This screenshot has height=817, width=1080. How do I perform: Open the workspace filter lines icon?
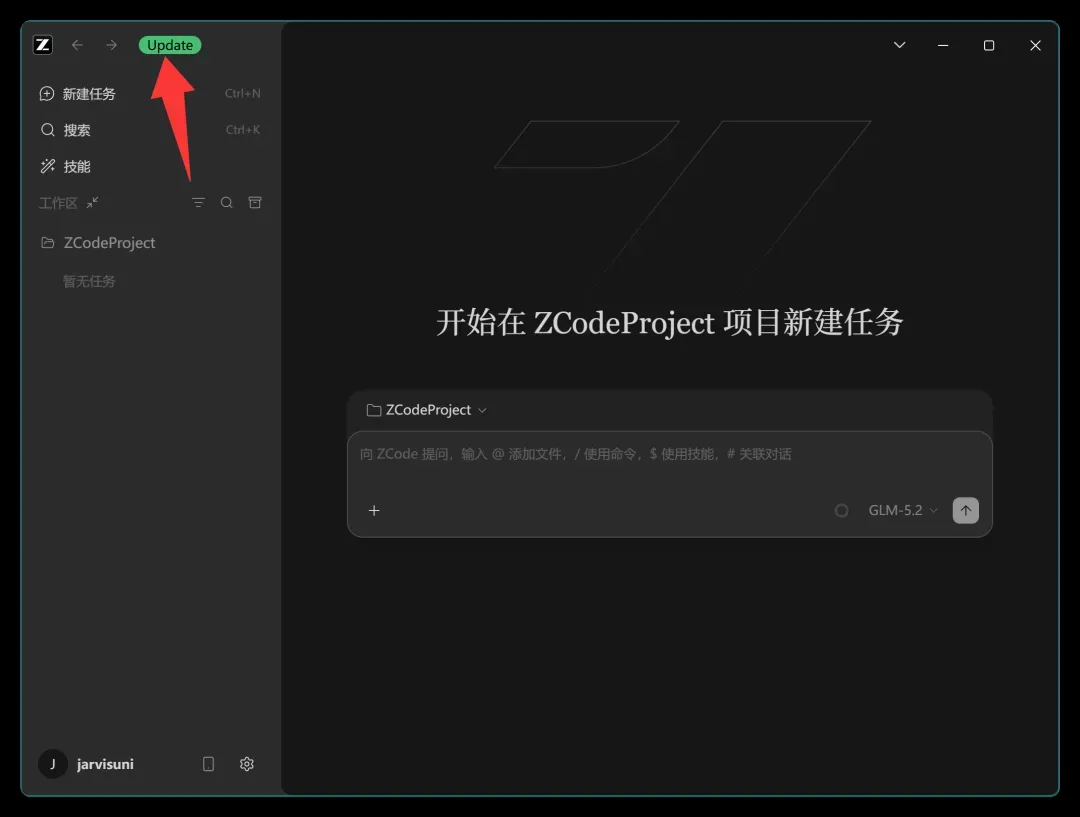coord(198,203)
